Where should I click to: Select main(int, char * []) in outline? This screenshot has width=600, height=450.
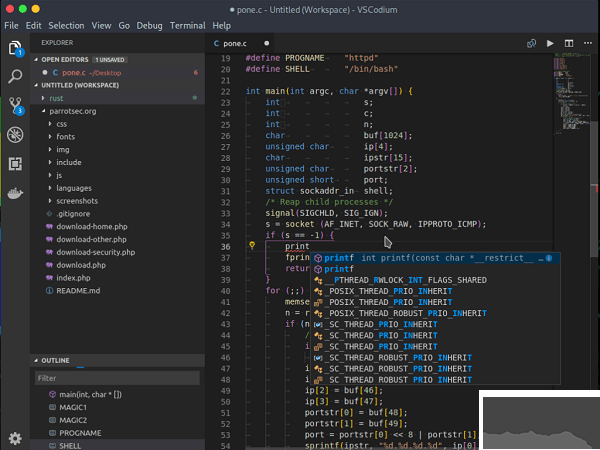click(90, 395)
